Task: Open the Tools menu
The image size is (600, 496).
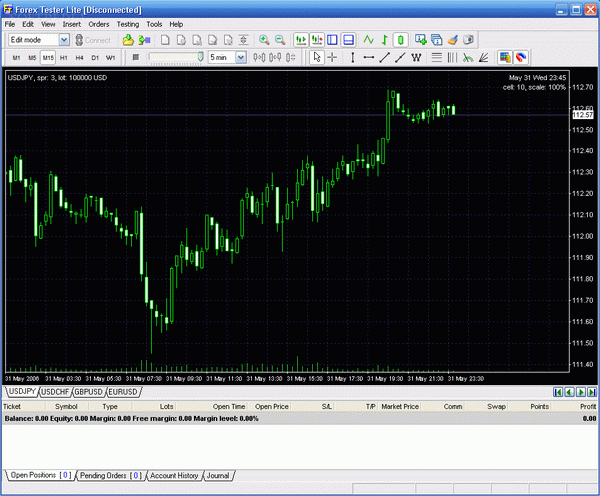Action: click(154, 24)
